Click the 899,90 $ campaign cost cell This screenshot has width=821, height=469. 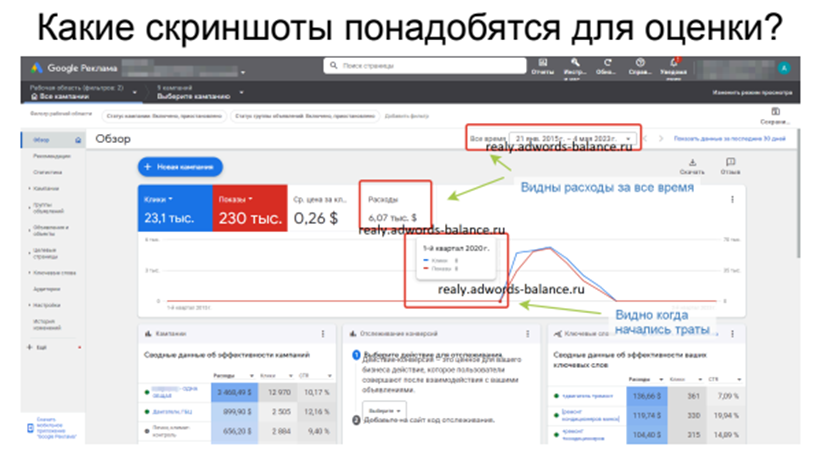coord(235,412)
